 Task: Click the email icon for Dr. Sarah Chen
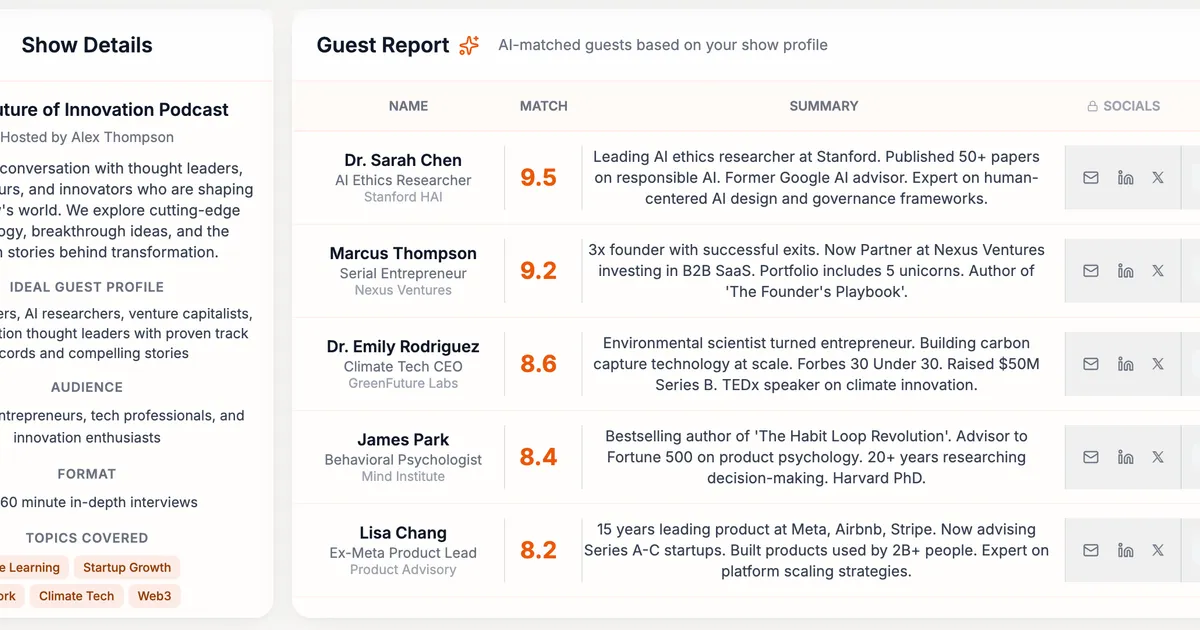pos(1091,178)
